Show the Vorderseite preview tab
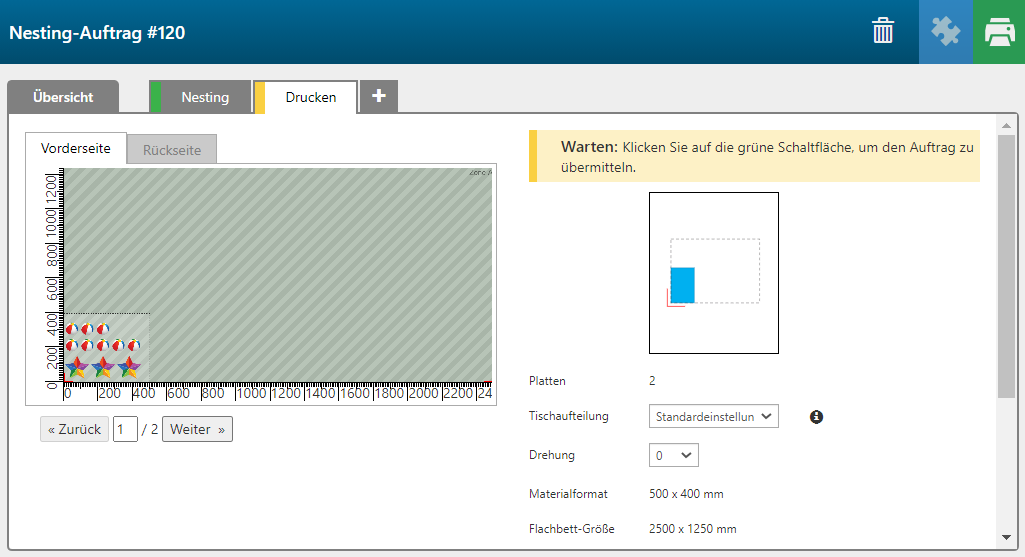This screenshot has width=1025, height=557. point(76,148)
